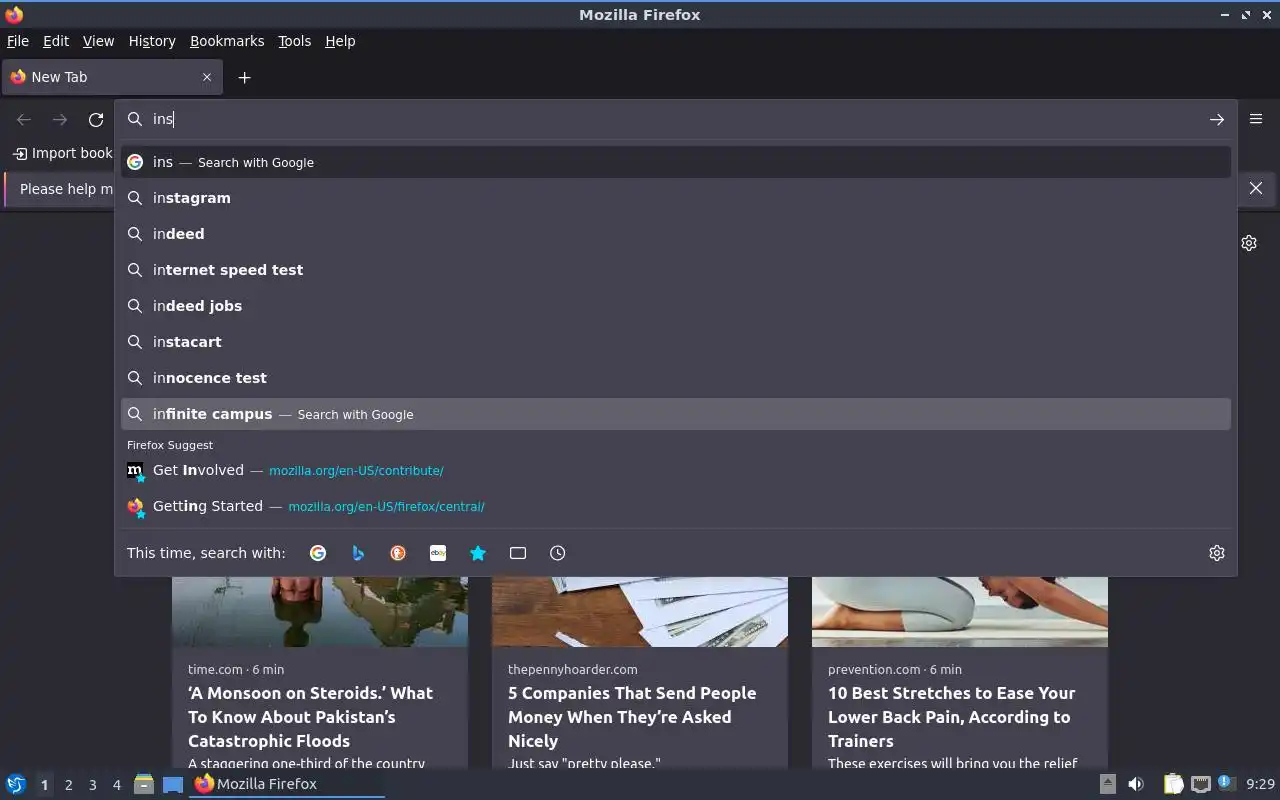
Task: Switch to workspace 3 in taskbar
Action: 92,785
